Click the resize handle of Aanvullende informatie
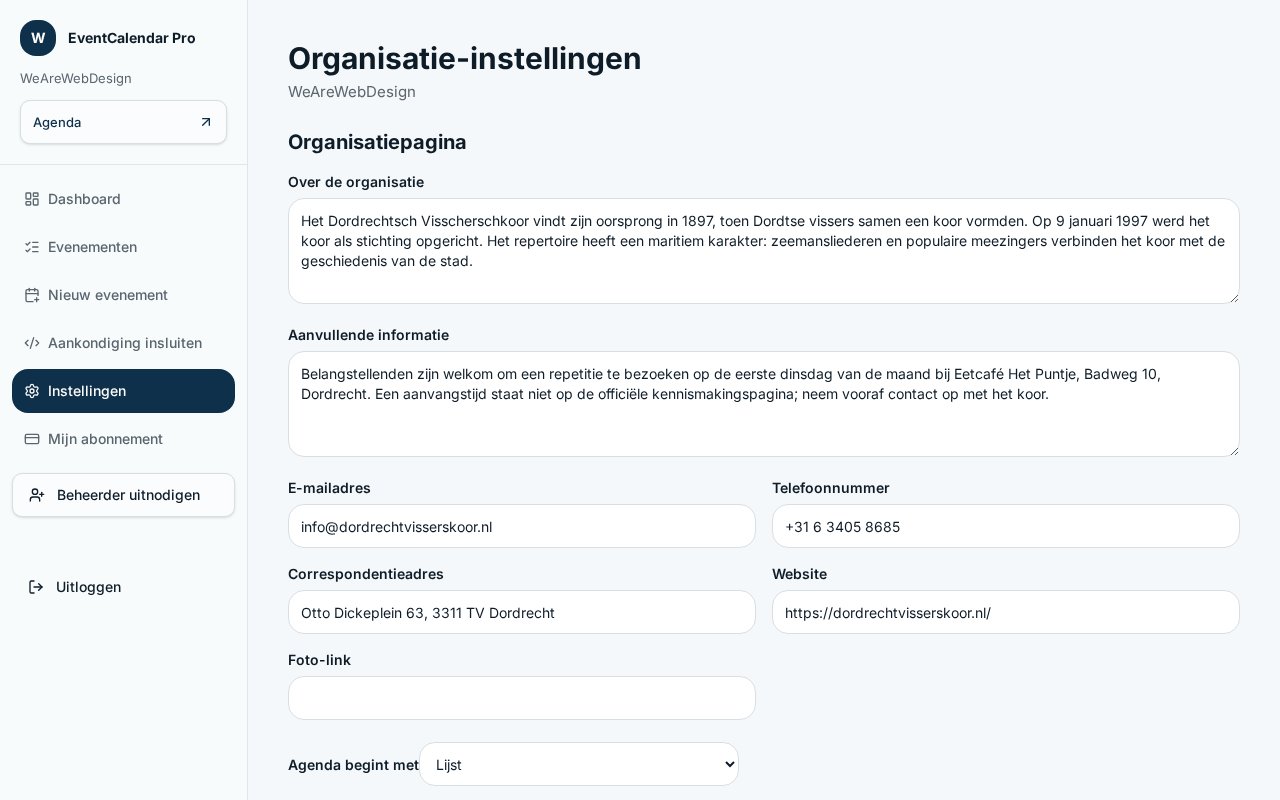1280x800 pixels. tap(1232, 449)
